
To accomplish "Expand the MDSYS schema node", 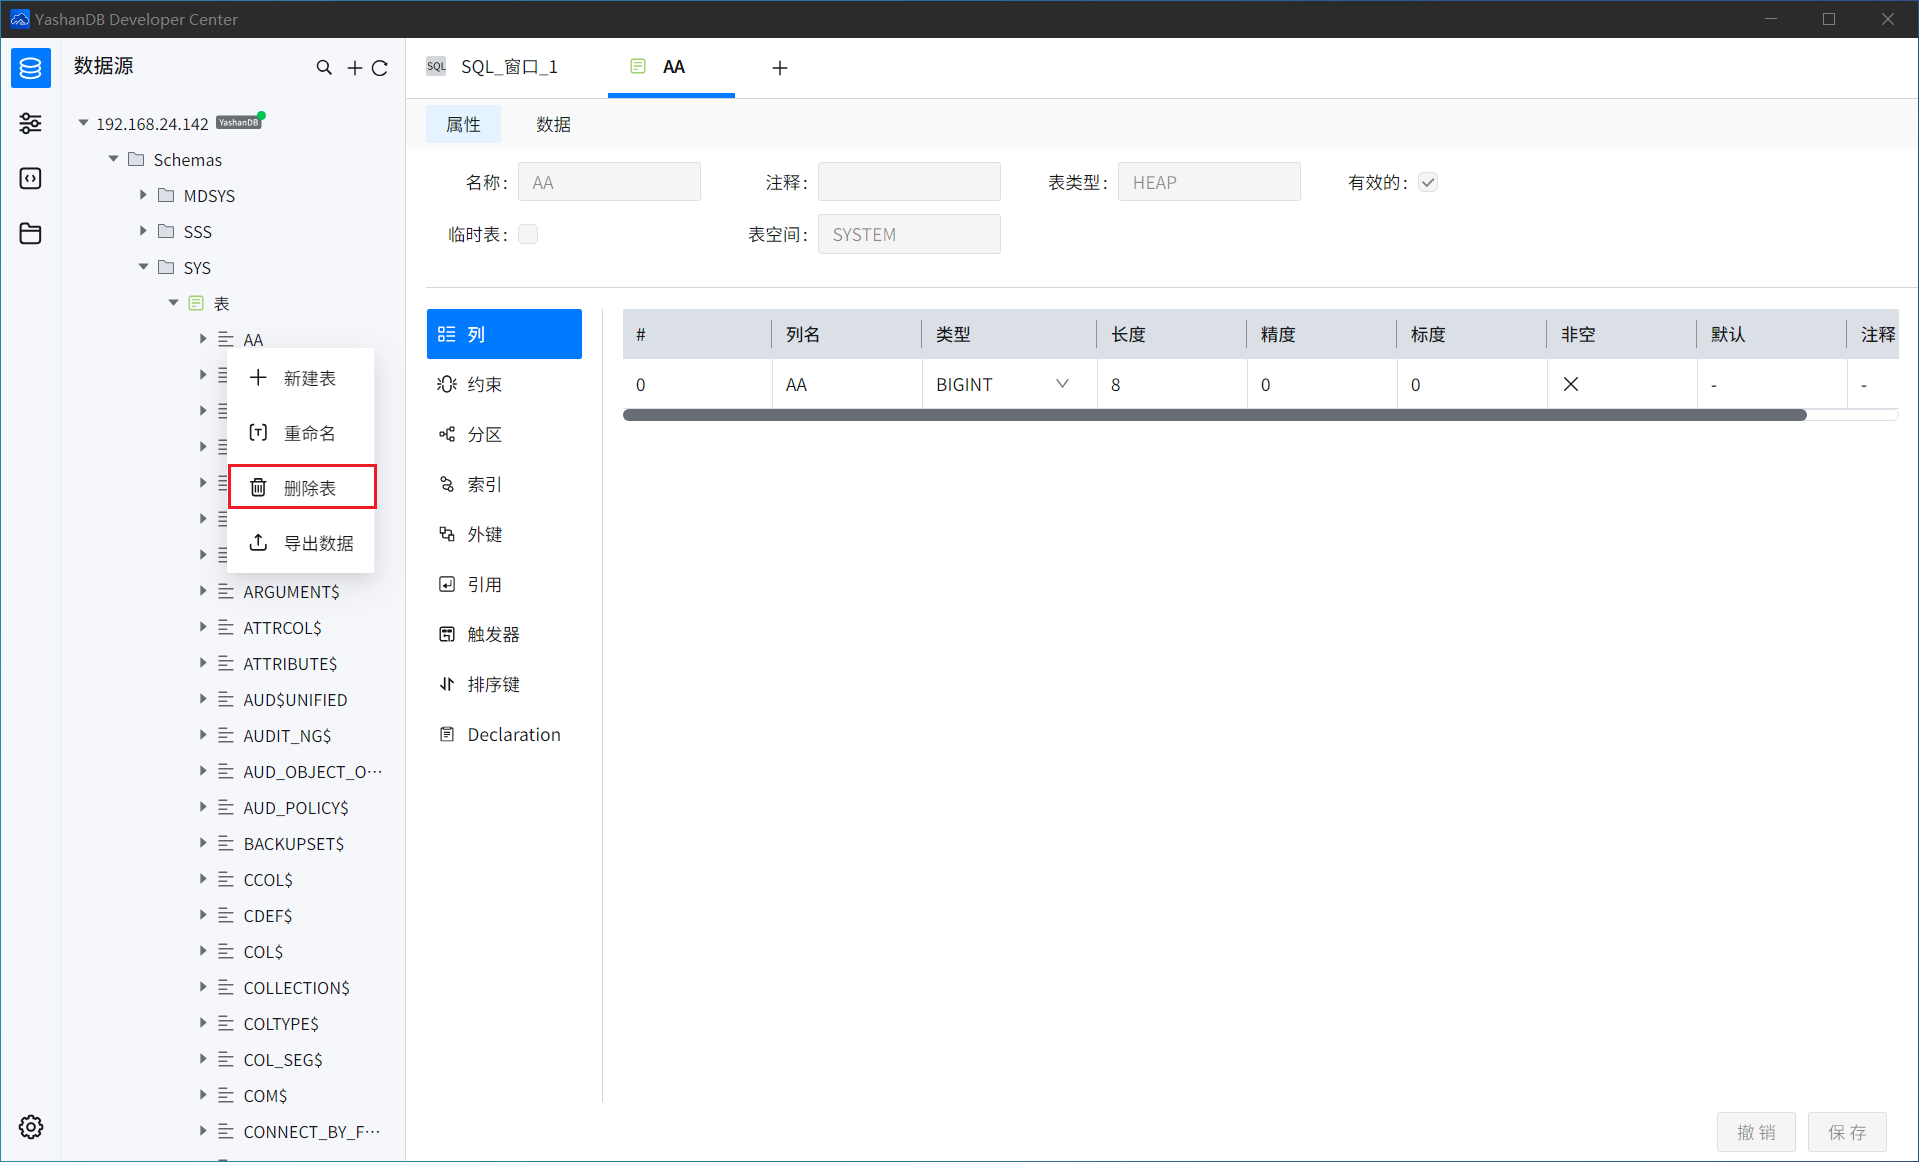I will pos(143,196).
